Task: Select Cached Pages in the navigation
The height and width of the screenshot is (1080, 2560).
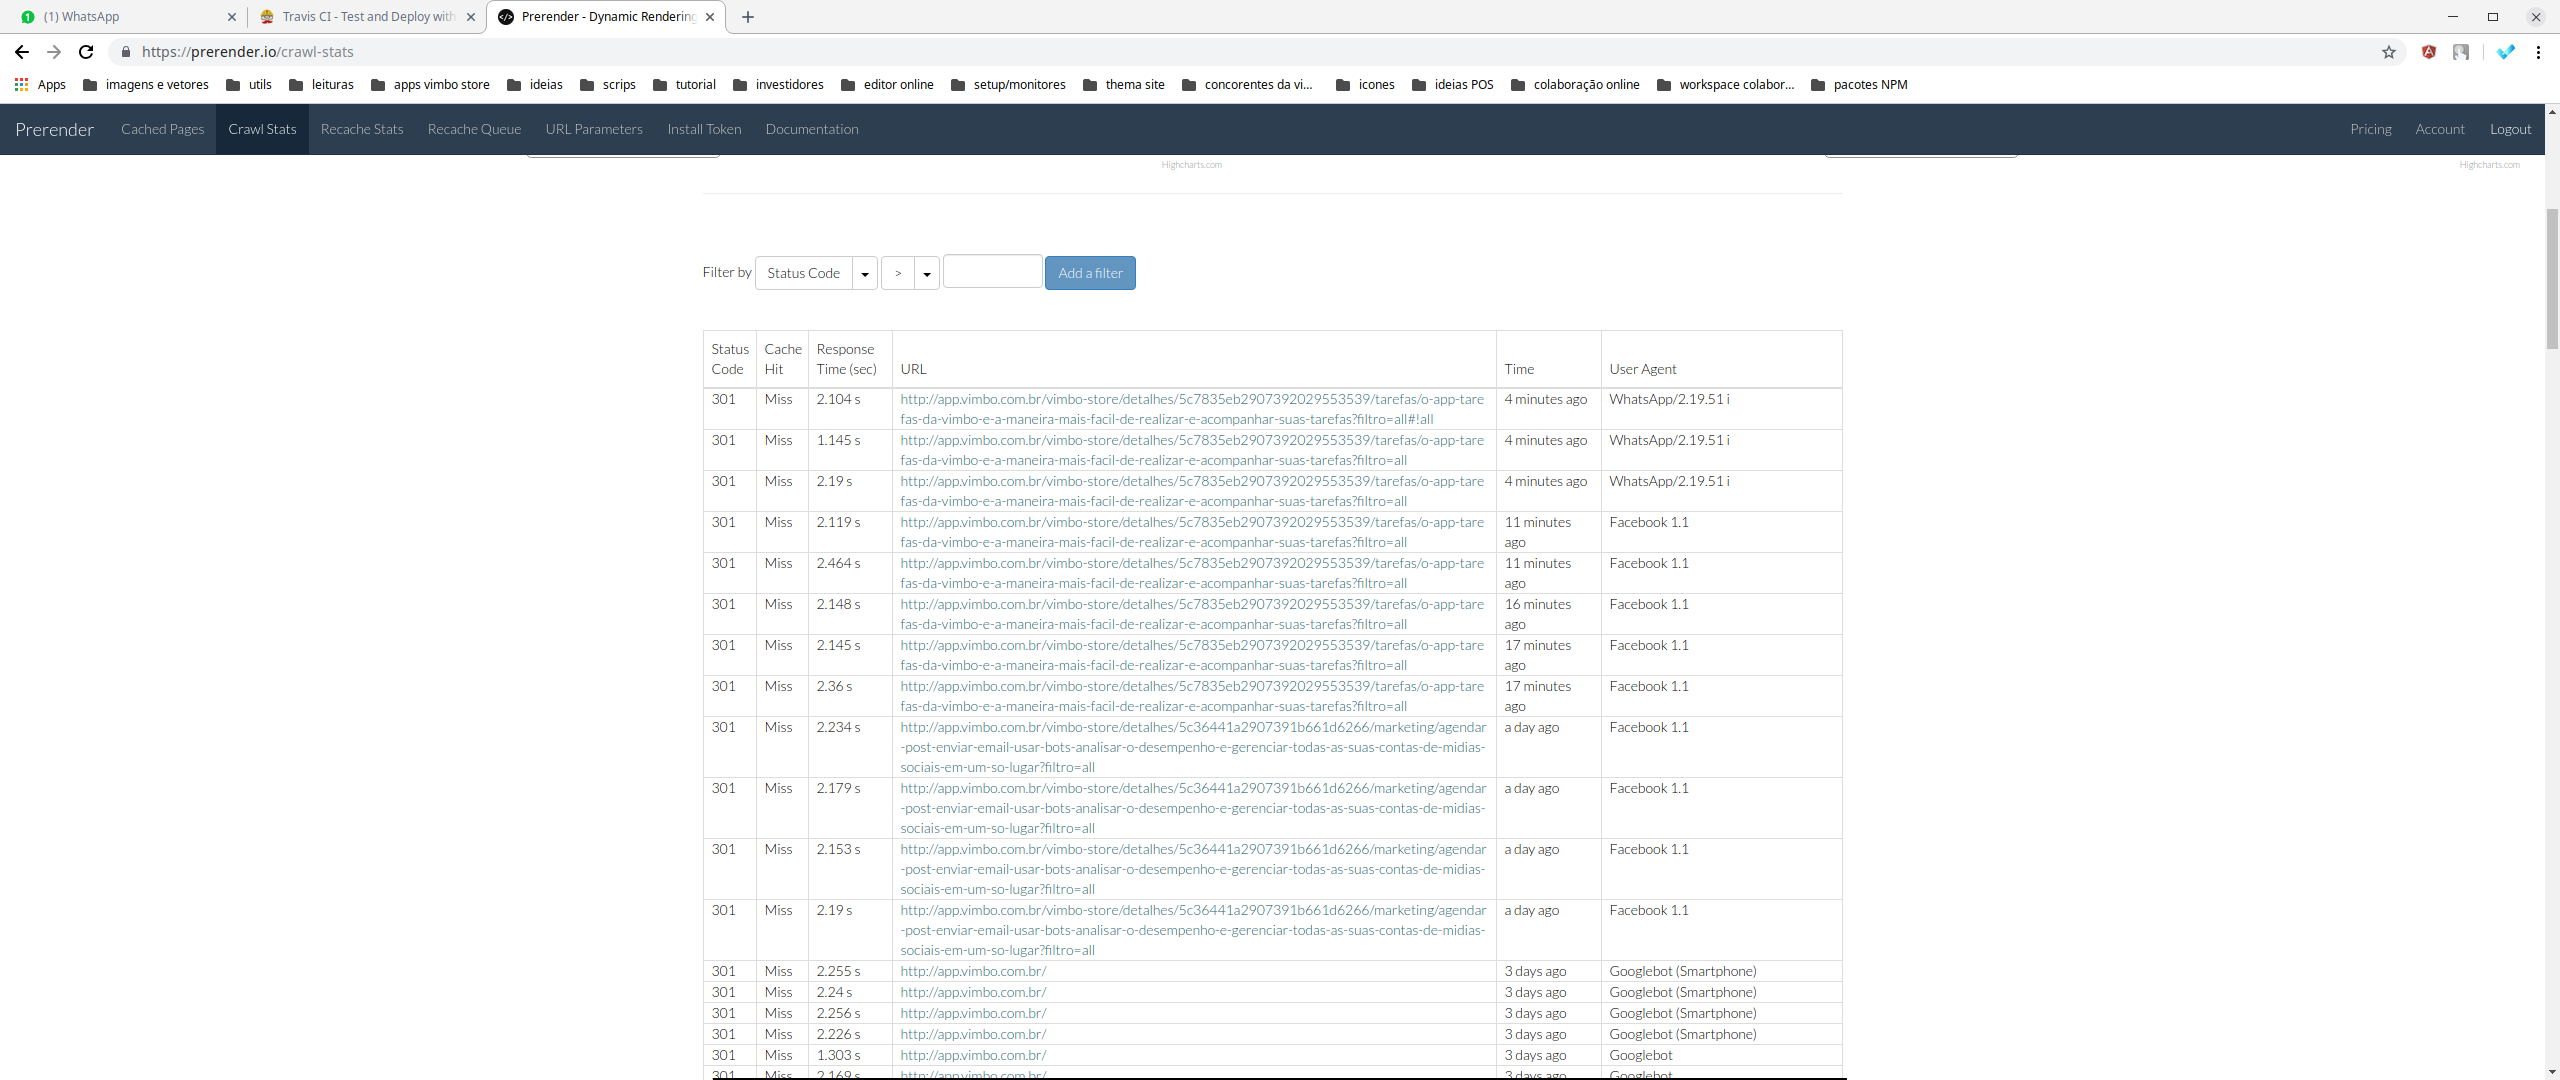Action: pyautogui.click(x=162, y=129)
